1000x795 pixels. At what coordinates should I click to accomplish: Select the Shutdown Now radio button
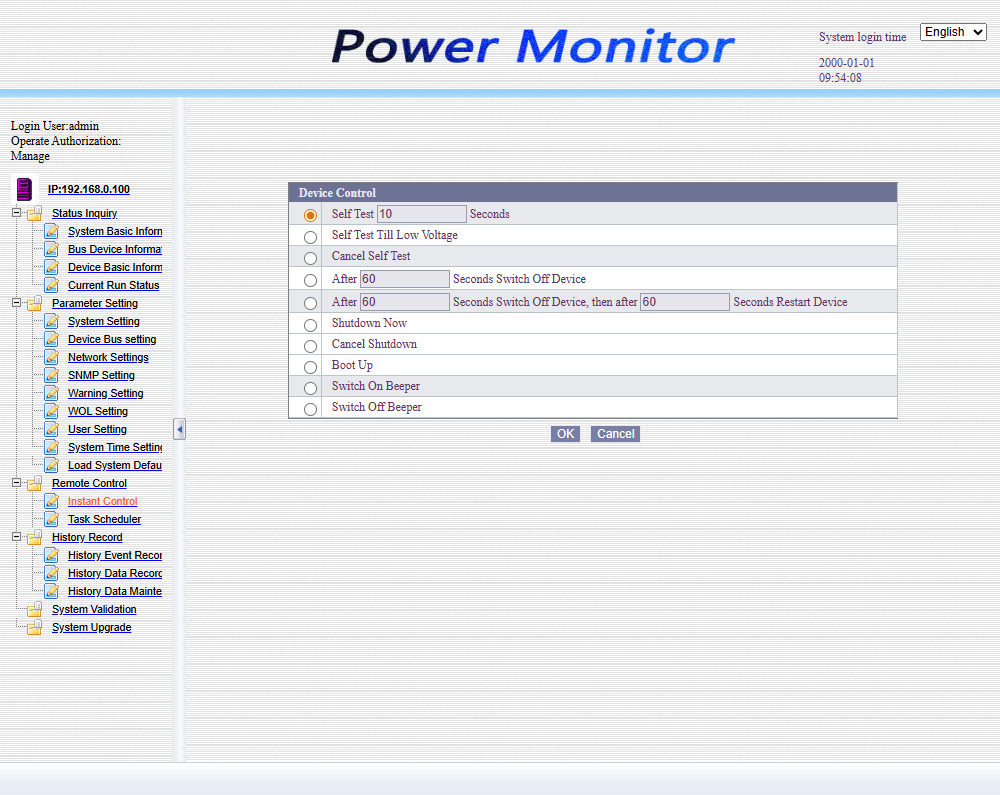click(310, 325)
